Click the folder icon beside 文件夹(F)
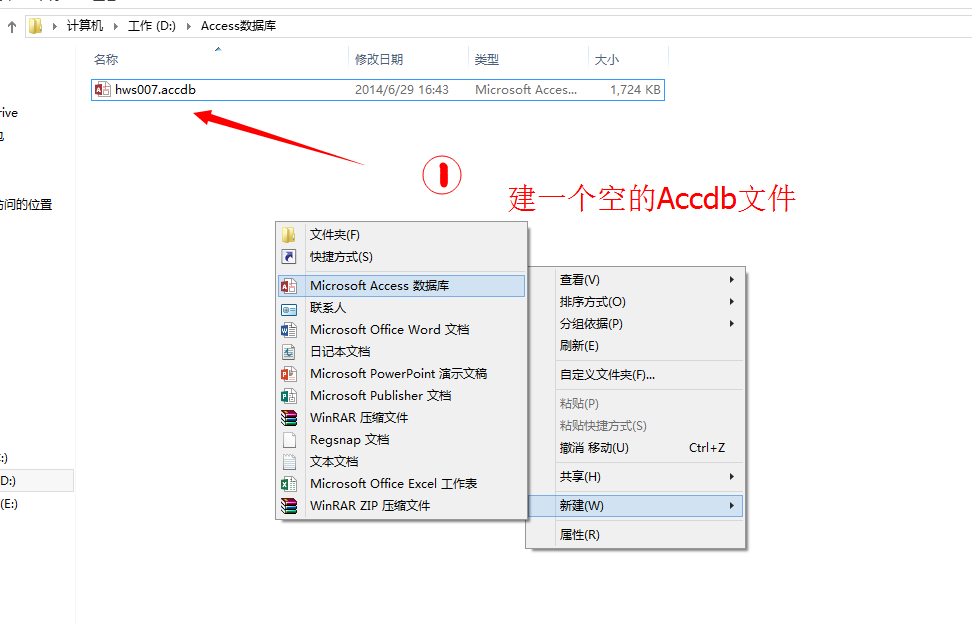This screenshot has width=972, height=625. (x=289, y=235)
